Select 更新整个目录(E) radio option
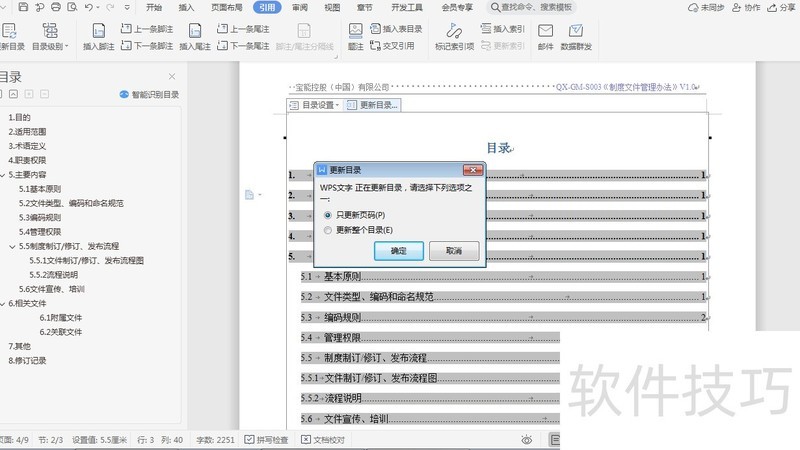800x450 pixels. click(358, 230)
